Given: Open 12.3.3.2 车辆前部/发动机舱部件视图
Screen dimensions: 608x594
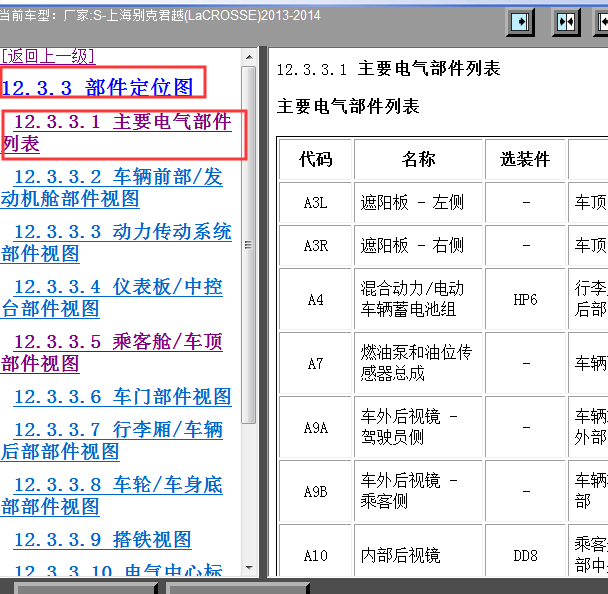Looking at the screenshot, I should point(112,188).
